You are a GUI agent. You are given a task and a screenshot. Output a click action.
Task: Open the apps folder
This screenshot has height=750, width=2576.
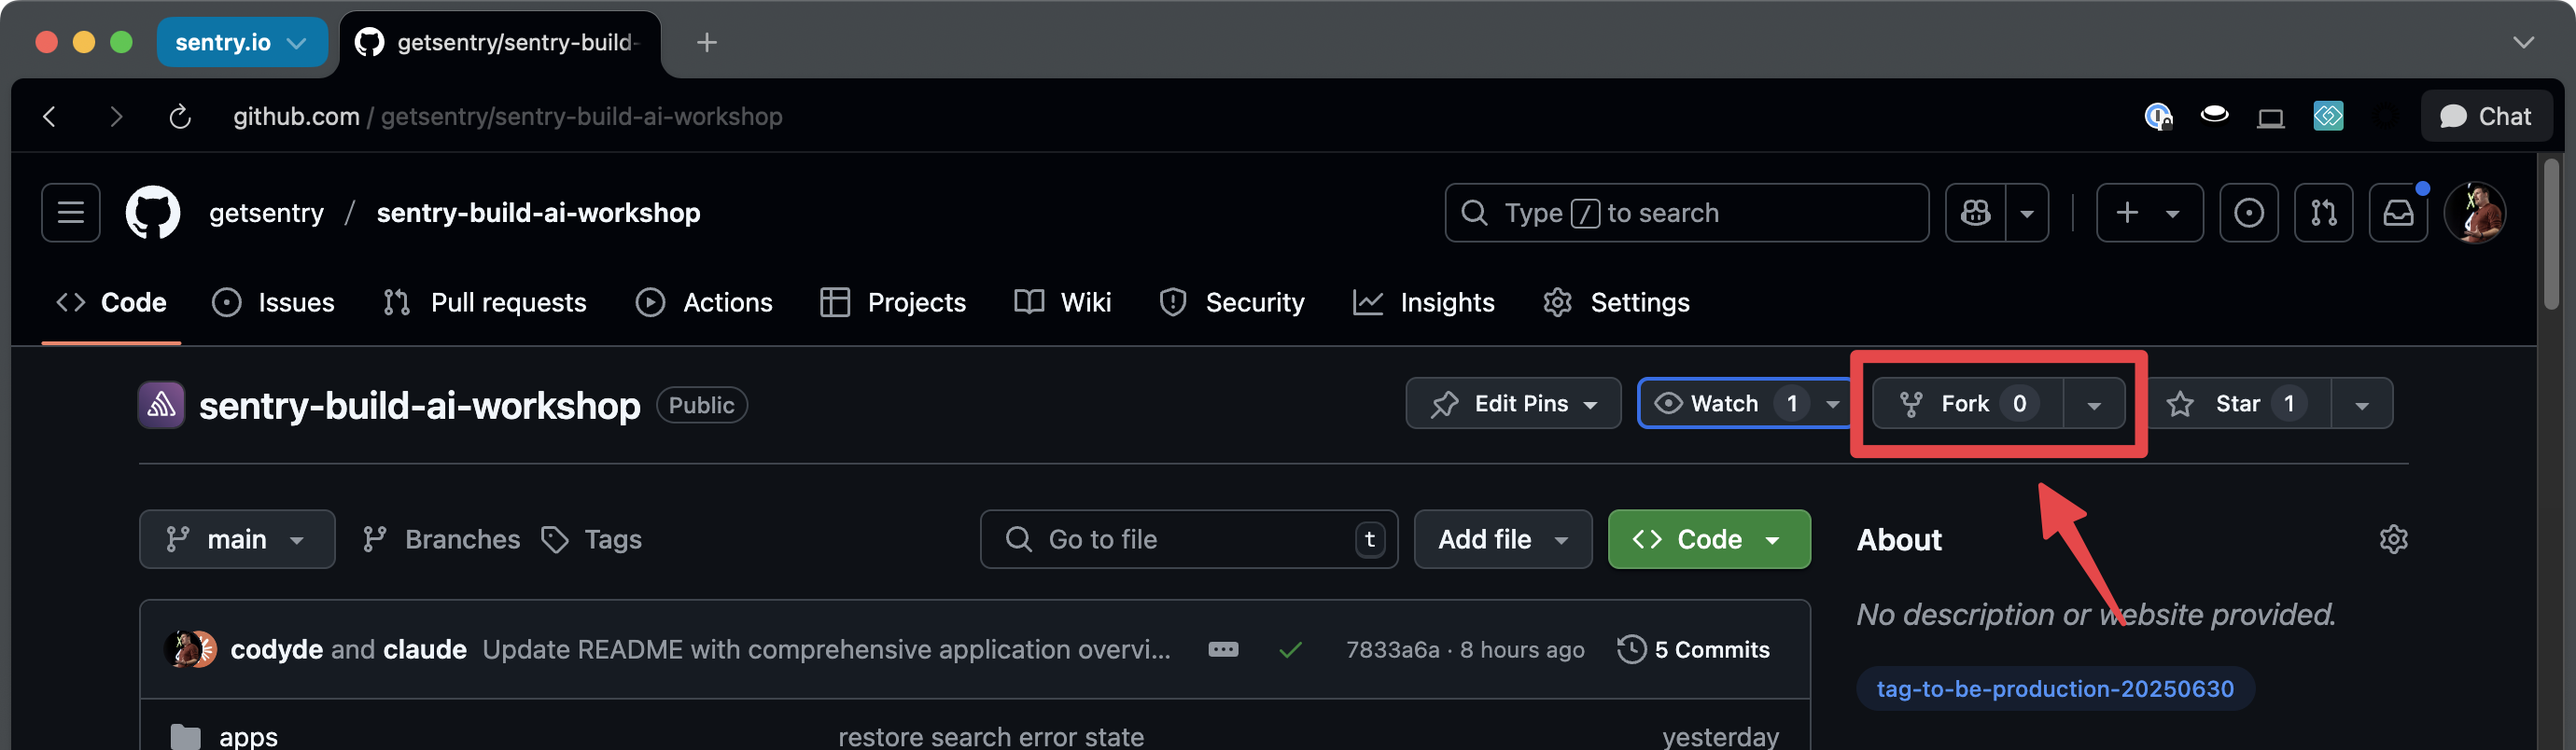(x=248, y=737)
